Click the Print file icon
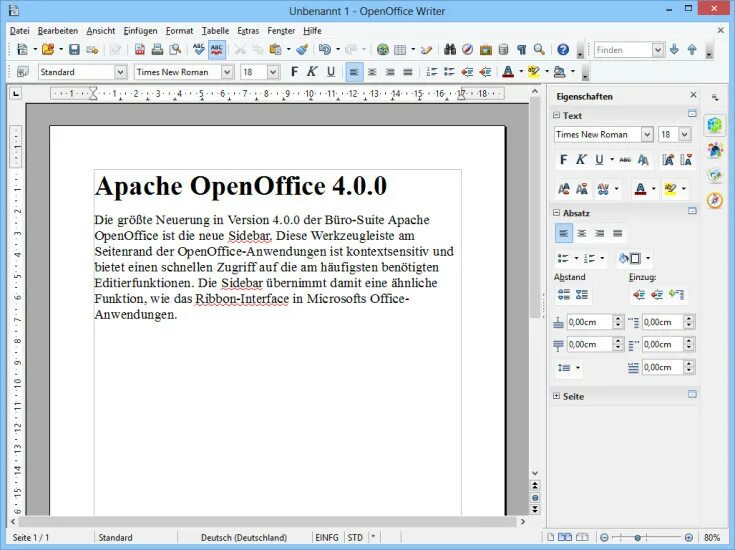Screen dimensions: 735x550 click(x=157, y=49)
